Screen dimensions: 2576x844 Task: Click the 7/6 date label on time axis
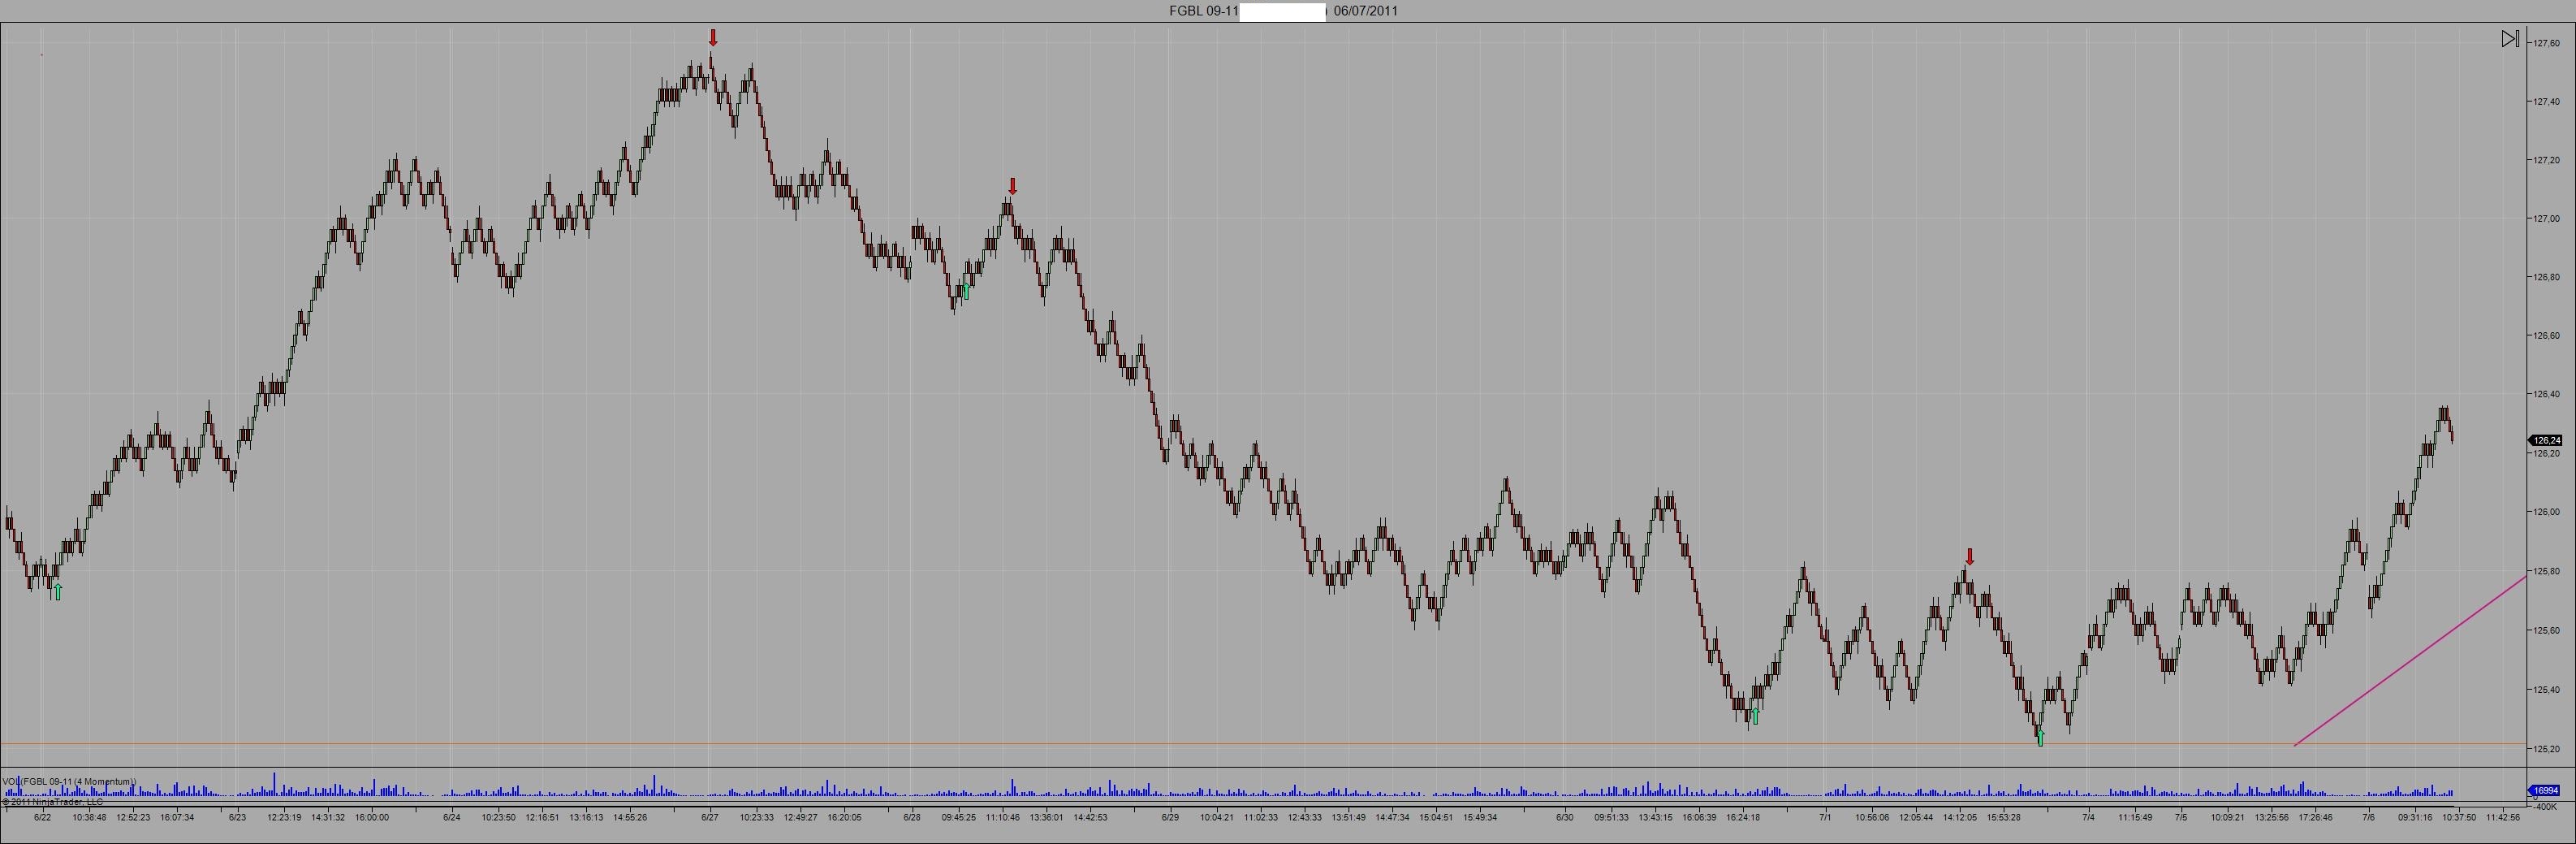(x=2369, y=817)
